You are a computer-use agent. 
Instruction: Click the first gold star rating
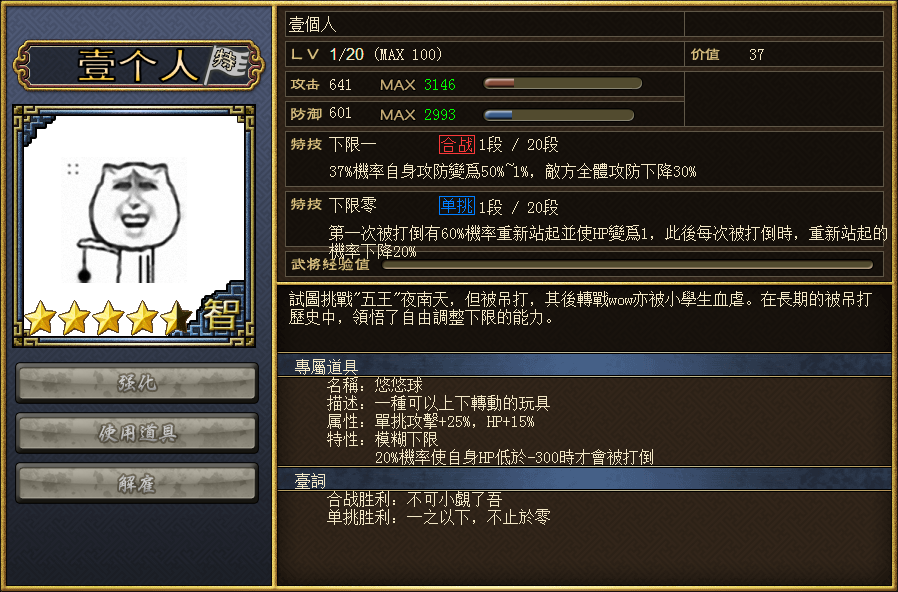[x=41, y=318]
